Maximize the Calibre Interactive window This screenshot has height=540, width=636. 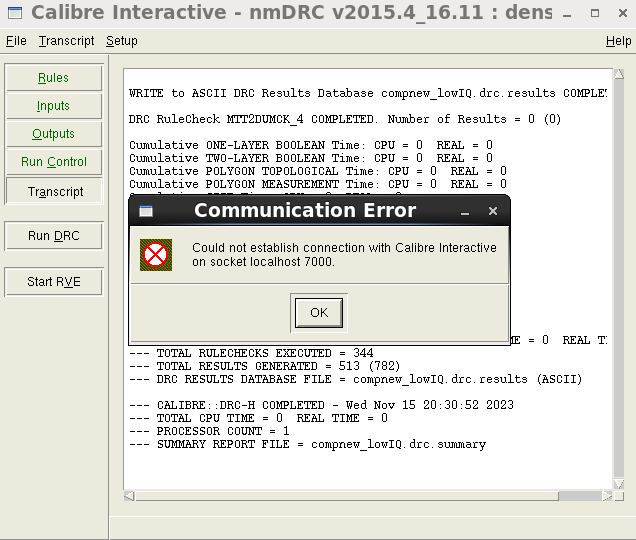[595, 13]
